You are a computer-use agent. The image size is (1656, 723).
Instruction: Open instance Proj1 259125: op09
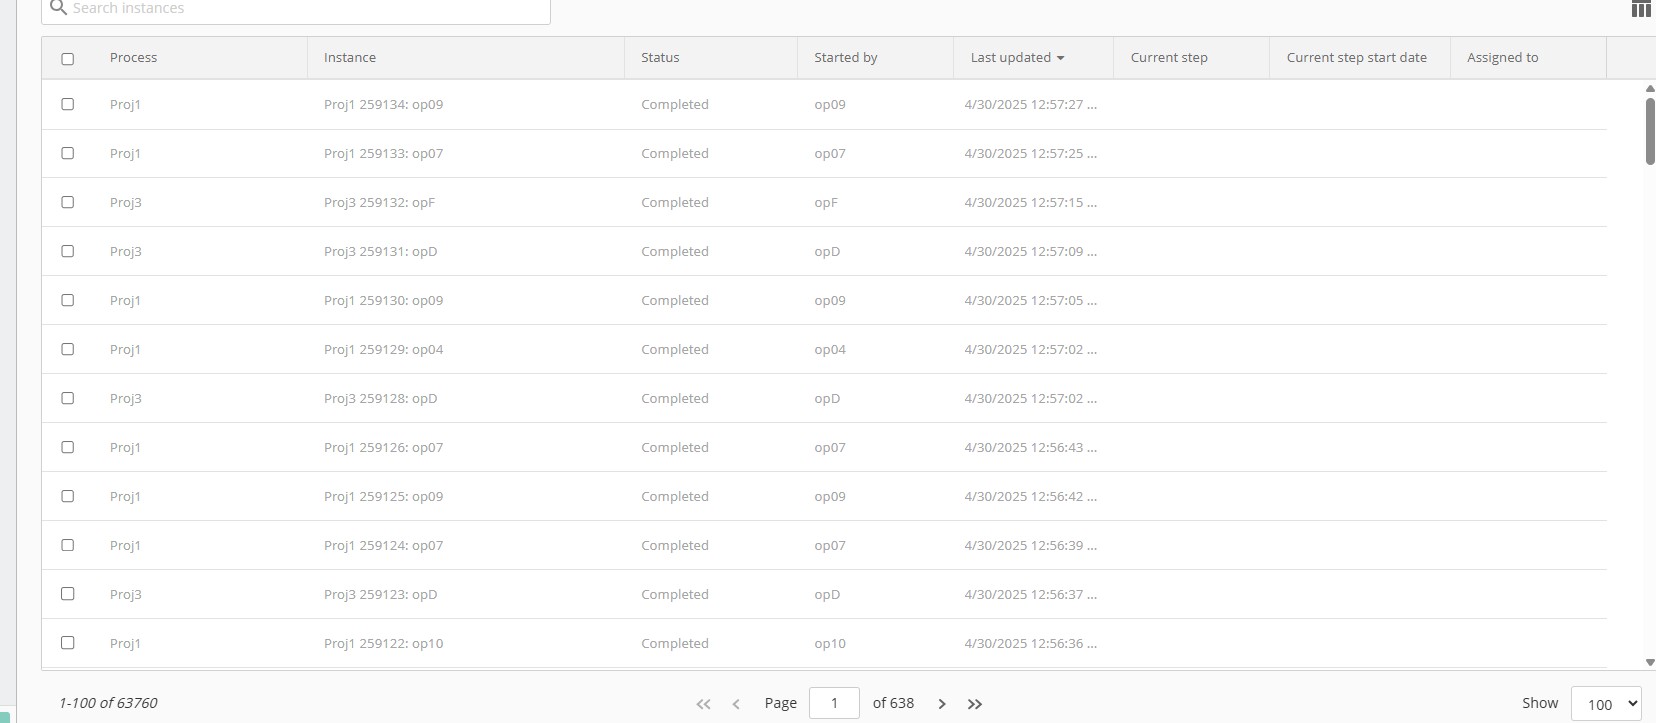click(383, 496)
